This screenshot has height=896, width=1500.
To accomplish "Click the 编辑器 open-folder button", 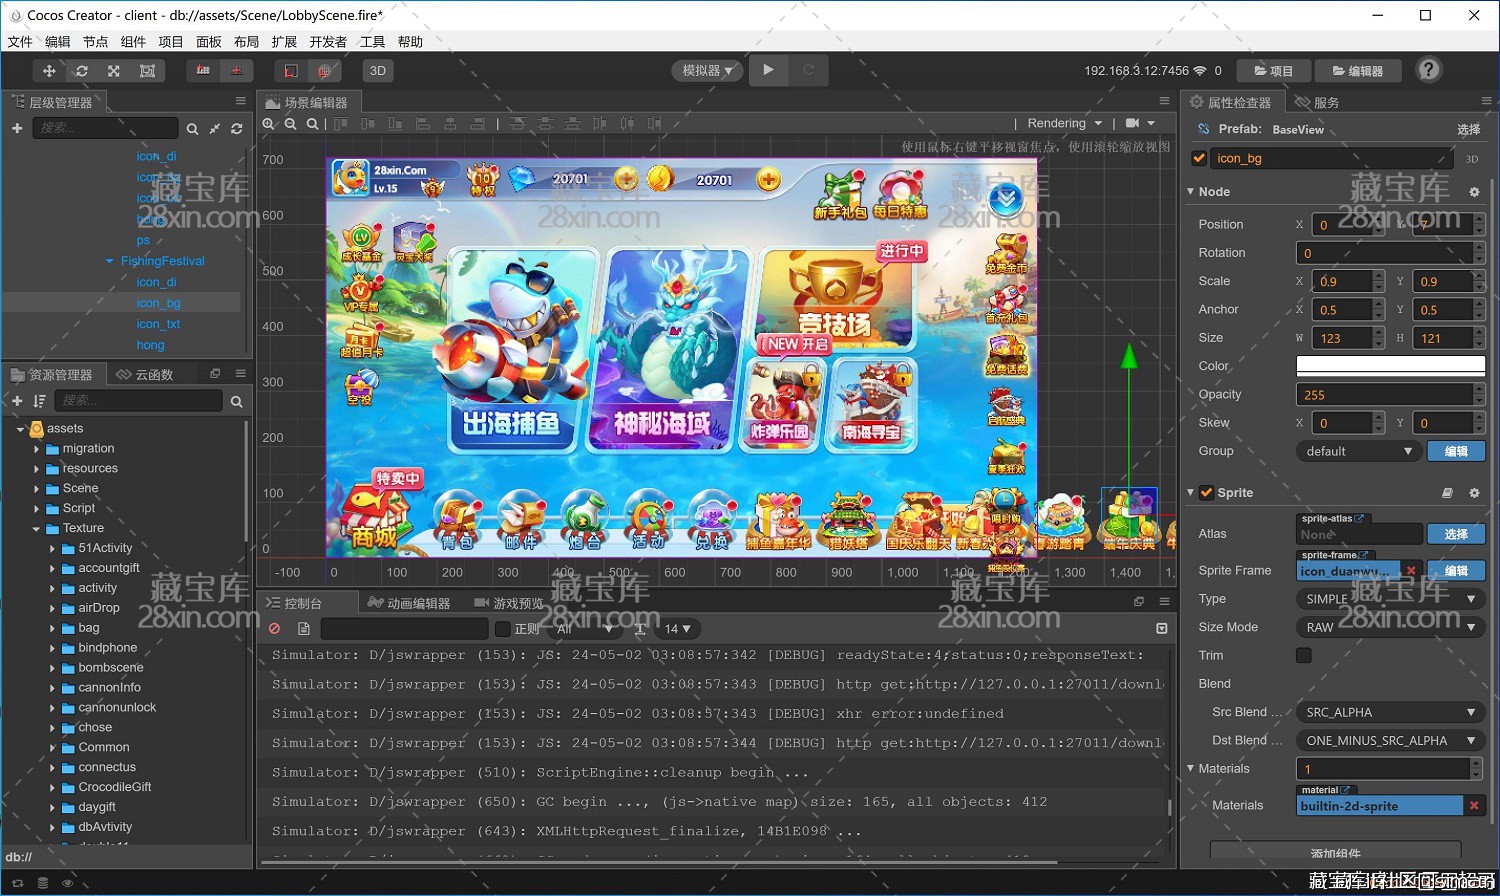I will coord(1358,71).
